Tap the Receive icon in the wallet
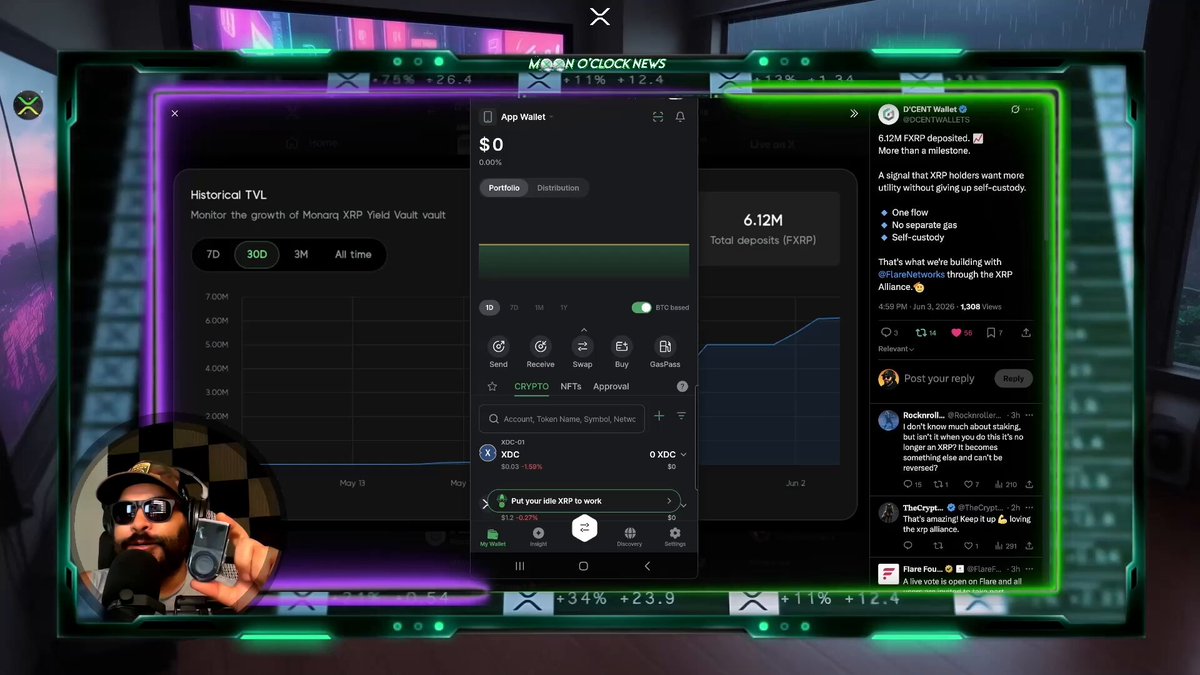 click(x=540, y=346)
